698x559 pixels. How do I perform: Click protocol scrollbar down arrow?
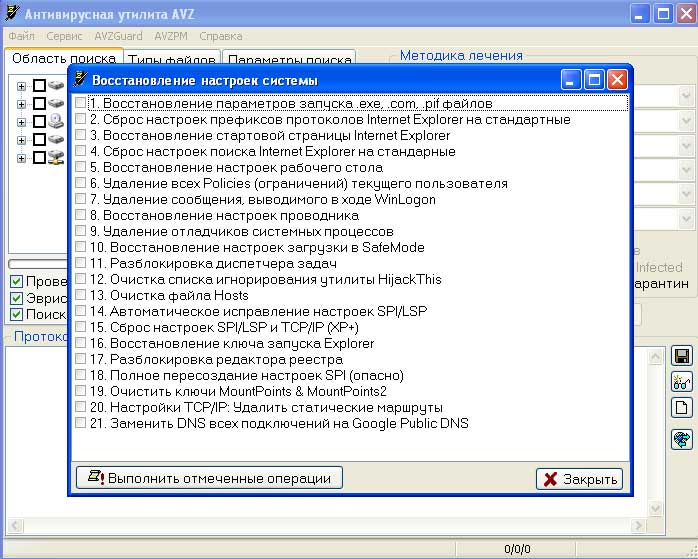655,508
